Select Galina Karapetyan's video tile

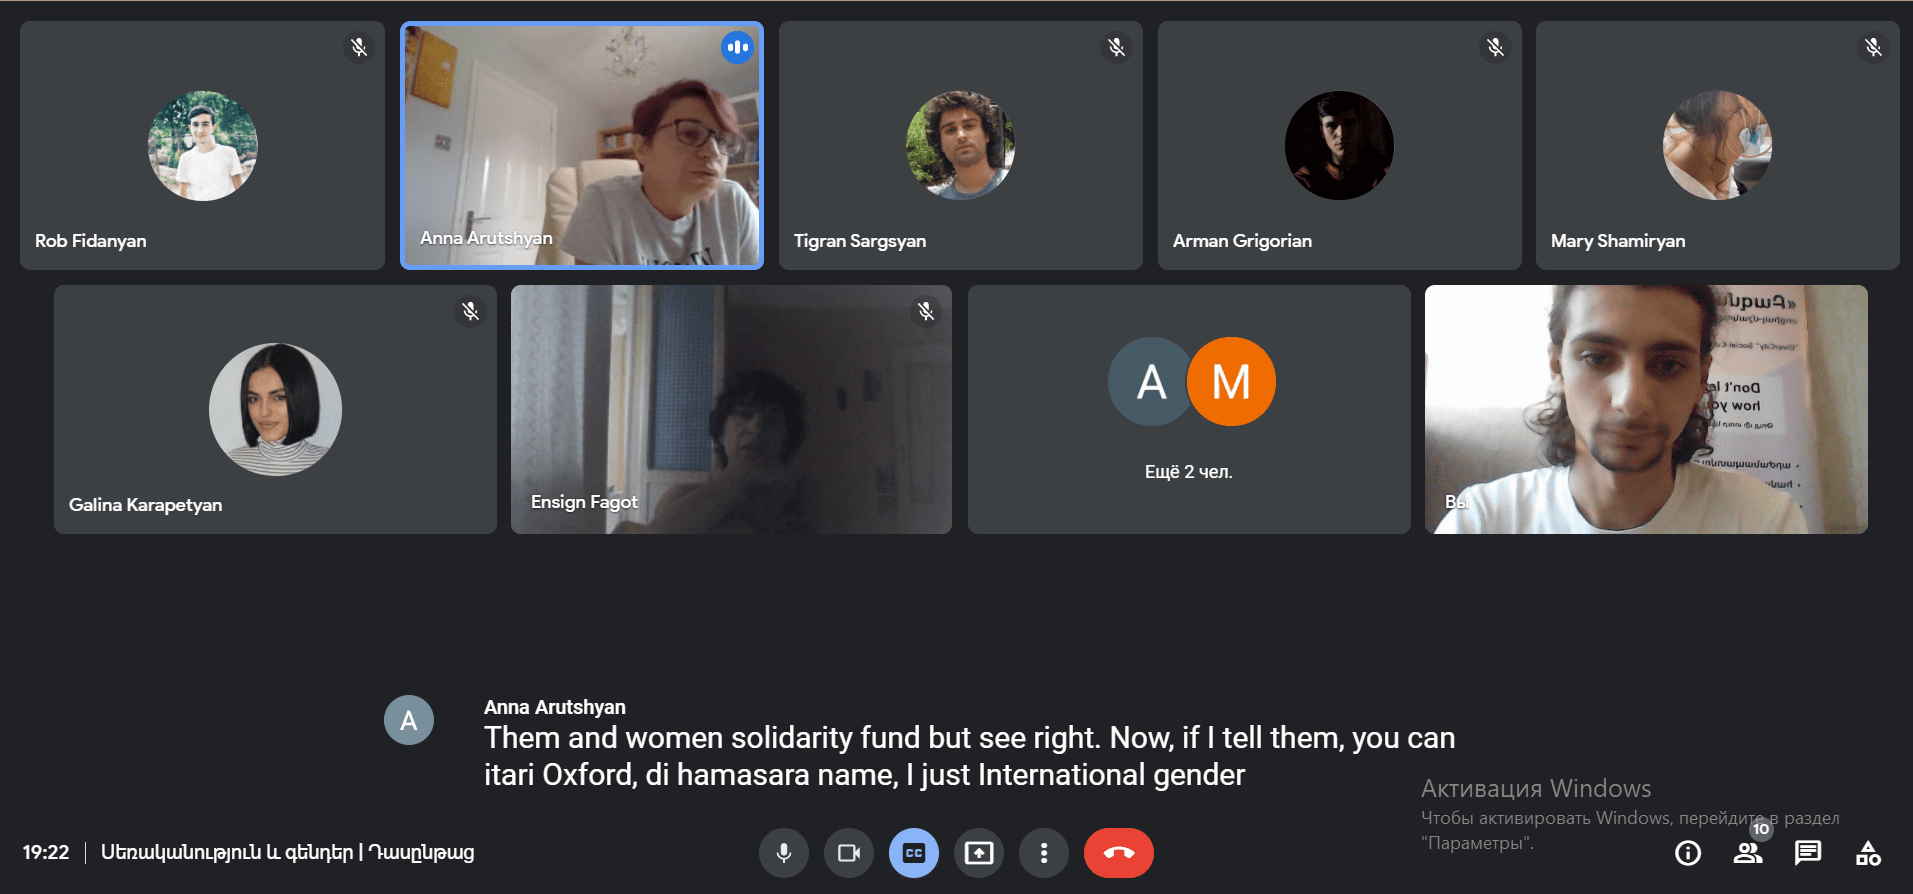pyautogui.click(x=275, y=409)
